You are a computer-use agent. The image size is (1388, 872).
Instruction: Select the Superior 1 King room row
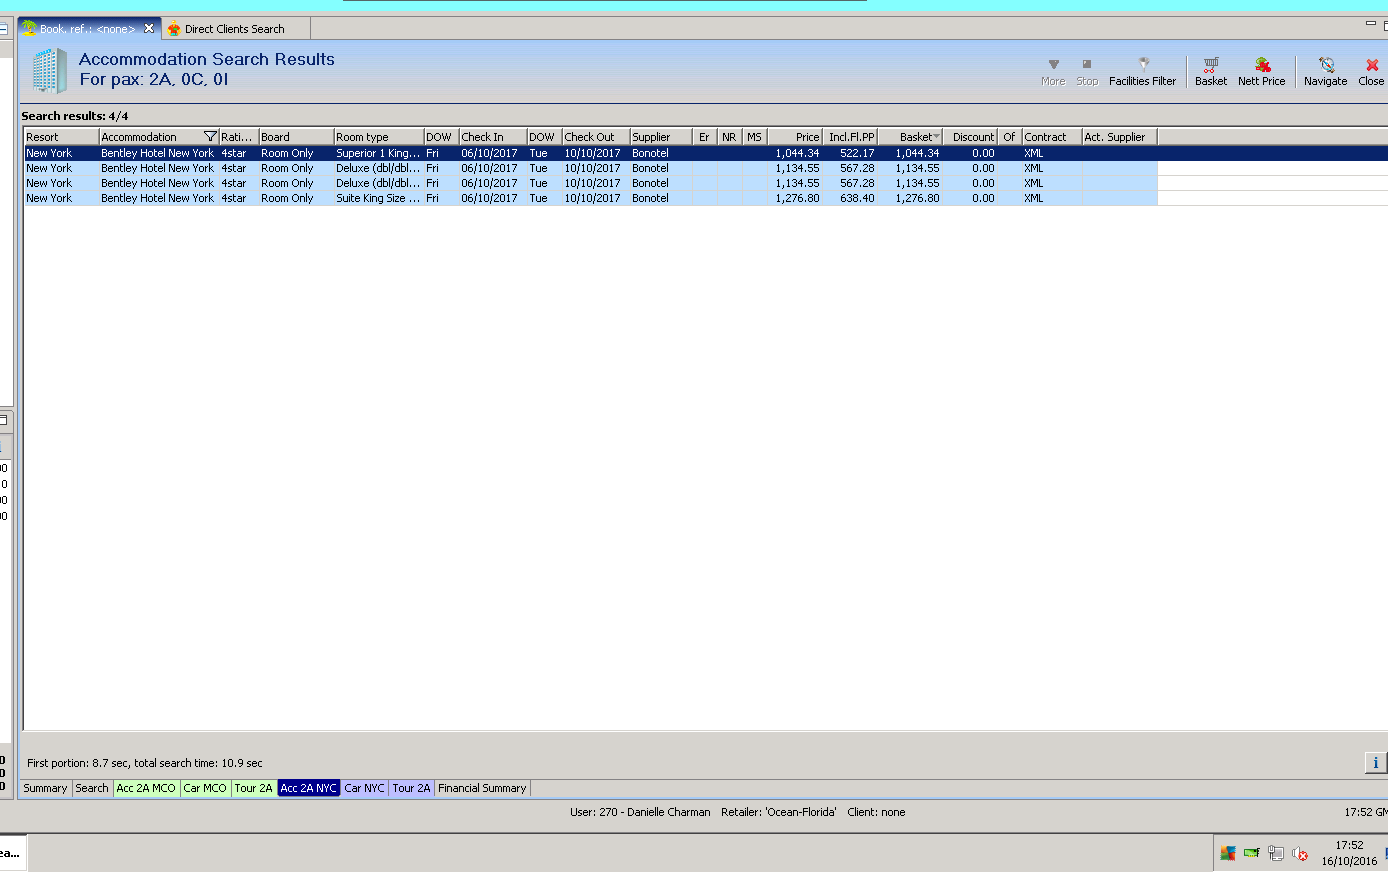(x=377, y=153)
